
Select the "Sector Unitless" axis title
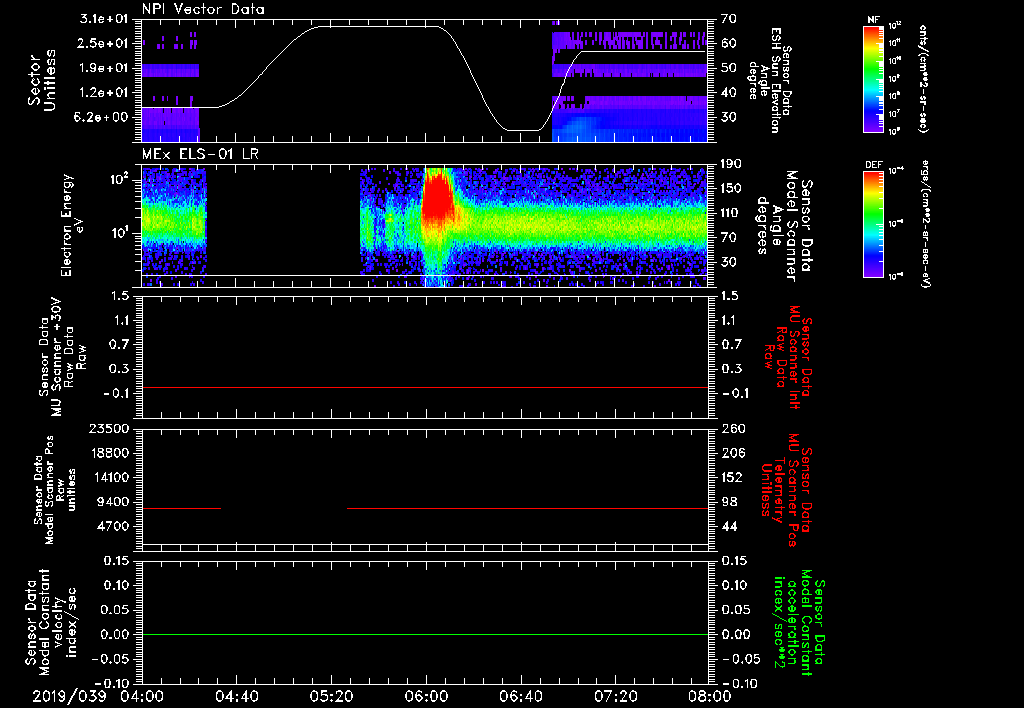[x=41, y=80]
